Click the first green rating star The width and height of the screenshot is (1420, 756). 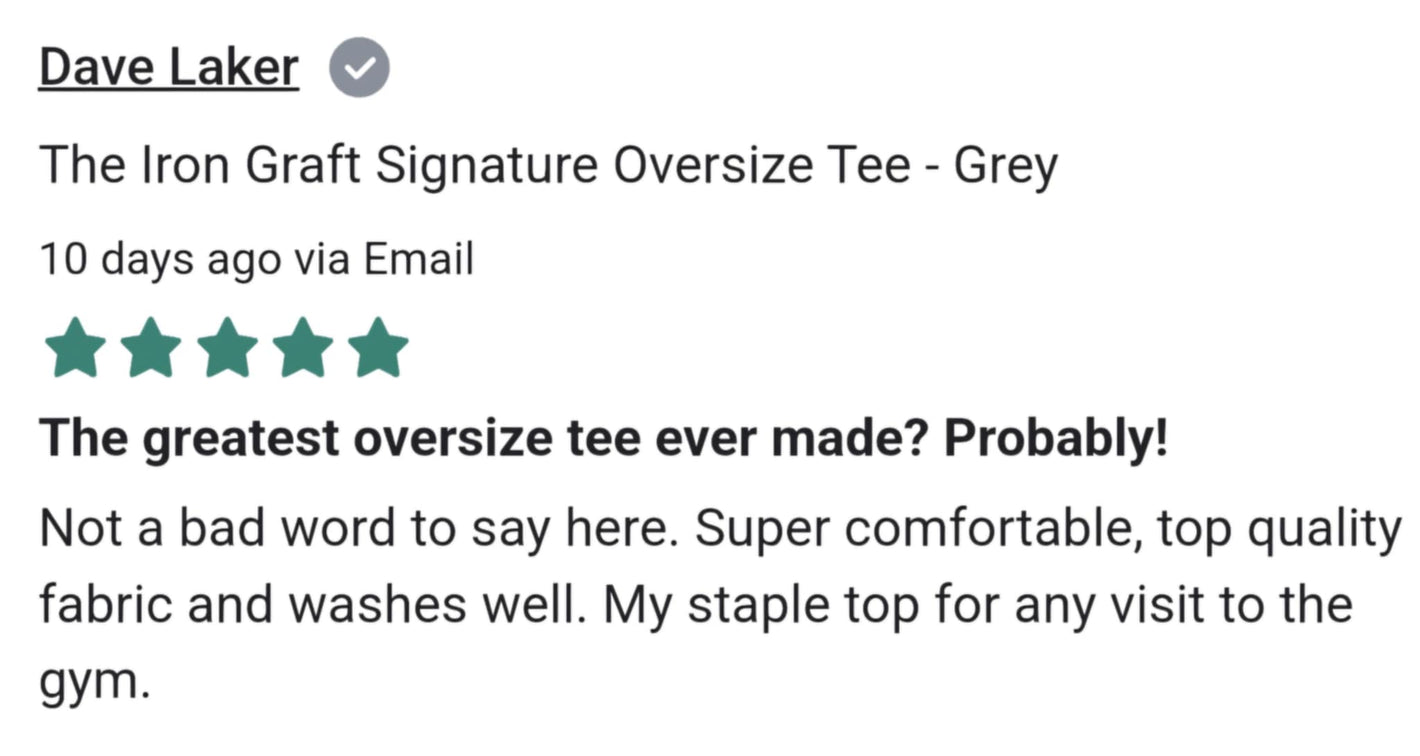(x=75, y=347)
